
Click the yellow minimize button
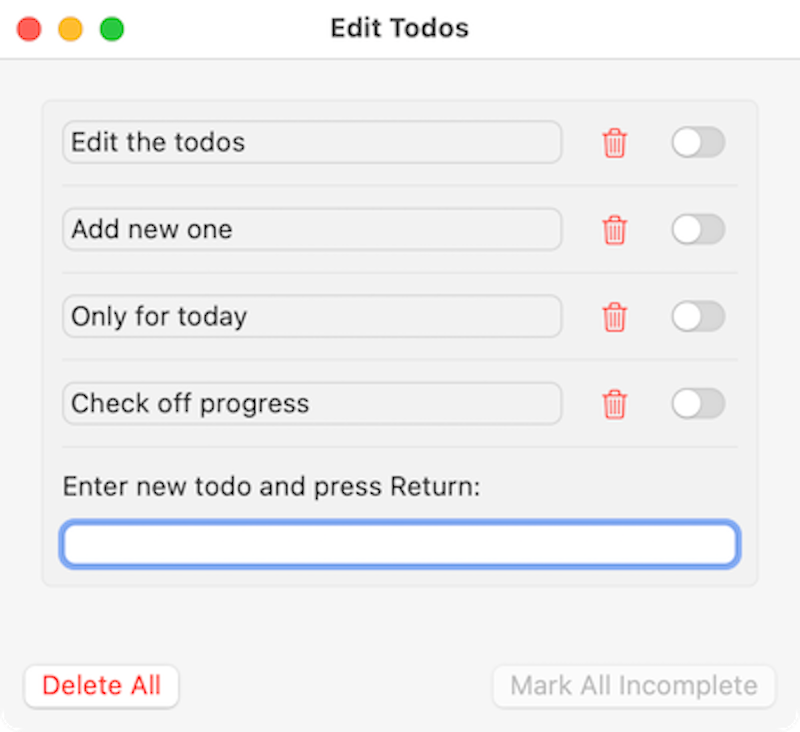[x=70, y=29]
